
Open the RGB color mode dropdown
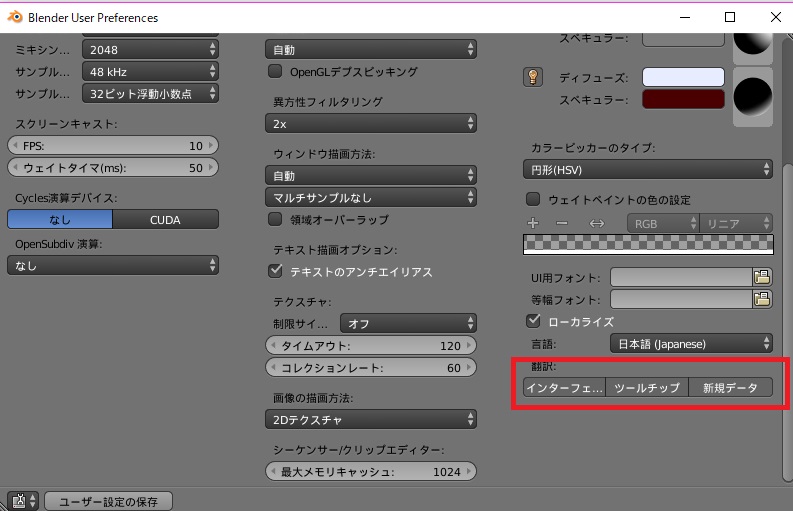pyautogui.click(x=663, y=223)
